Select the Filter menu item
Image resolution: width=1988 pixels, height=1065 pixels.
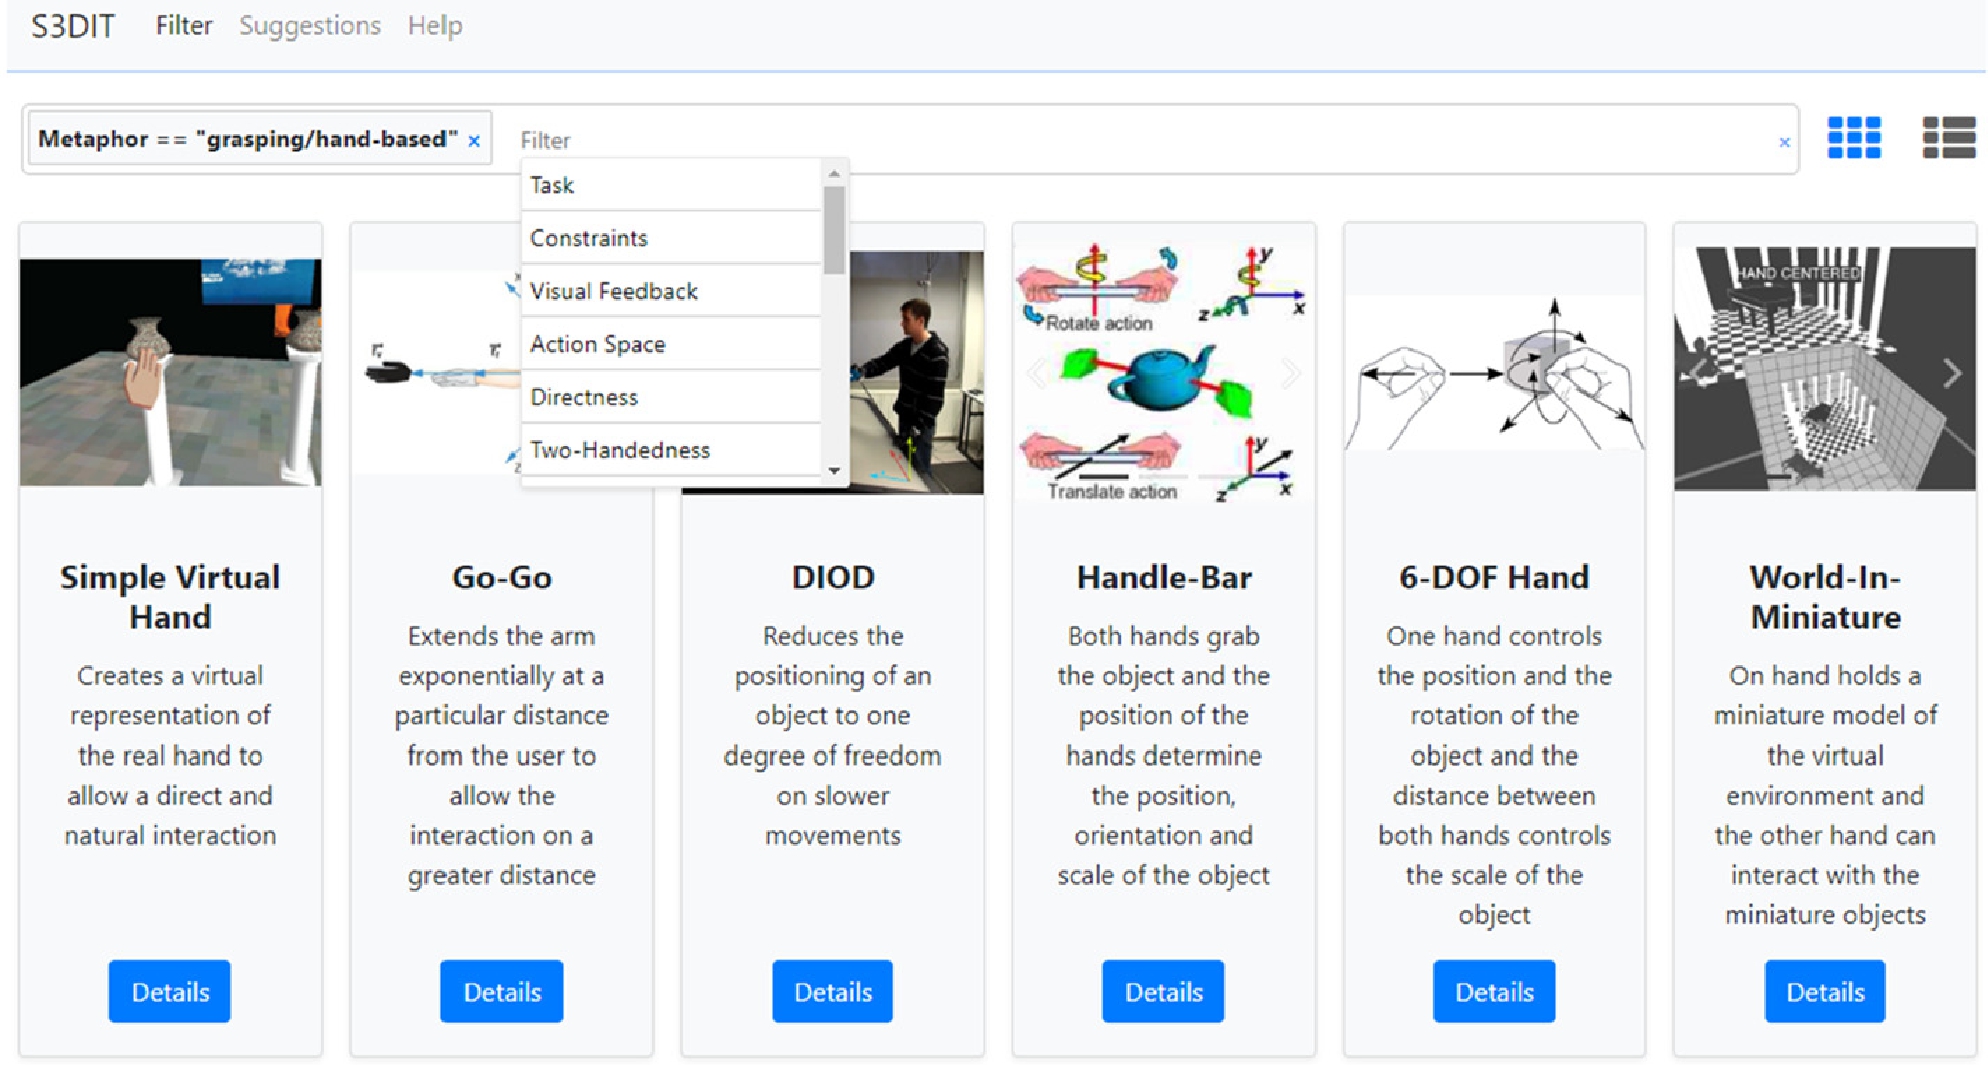[183, 26]
